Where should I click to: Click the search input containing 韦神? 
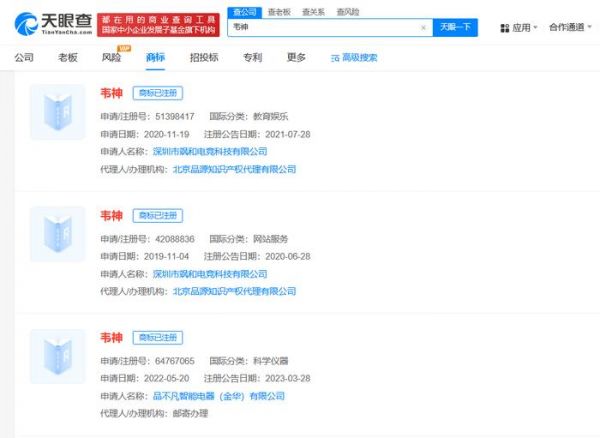click(x=320, y=28)
